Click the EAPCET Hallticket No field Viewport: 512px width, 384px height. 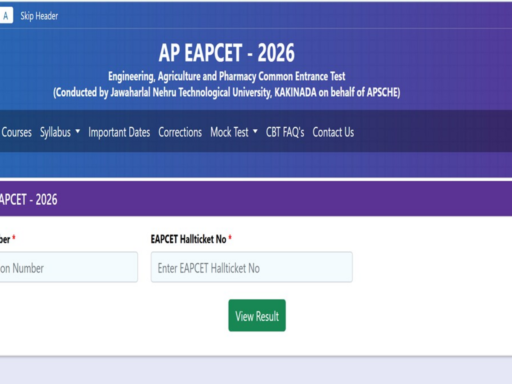point(252,267)
